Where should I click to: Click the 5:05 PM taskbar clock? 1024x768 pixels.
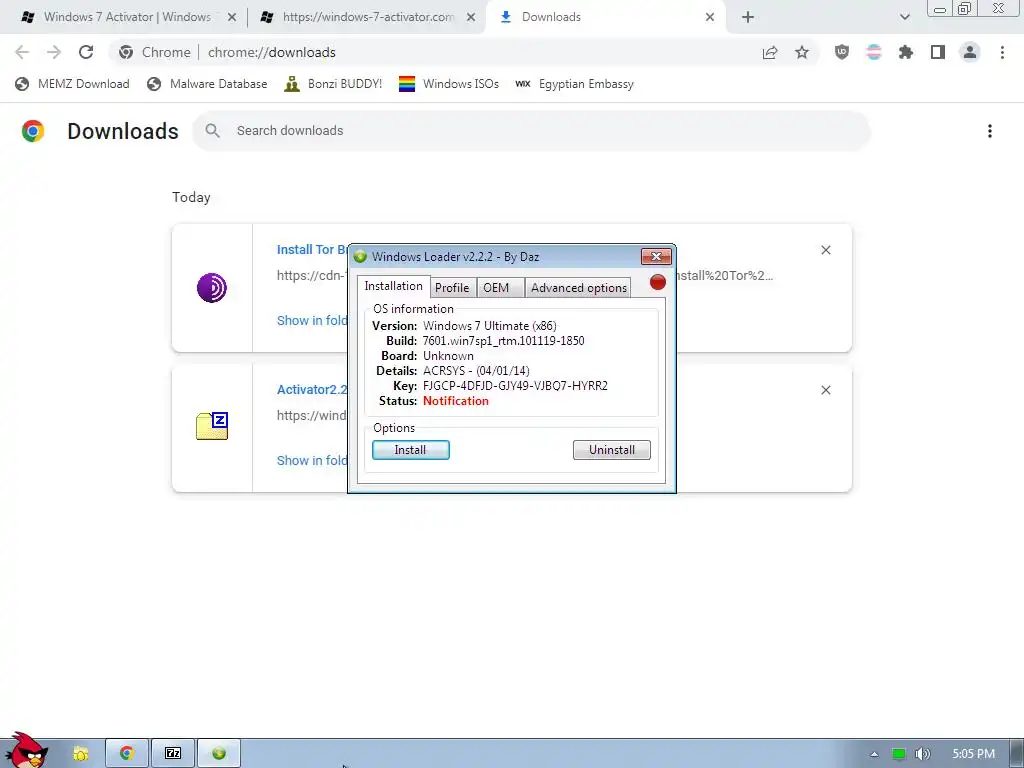pyautogui.click(x=974, y=754)
